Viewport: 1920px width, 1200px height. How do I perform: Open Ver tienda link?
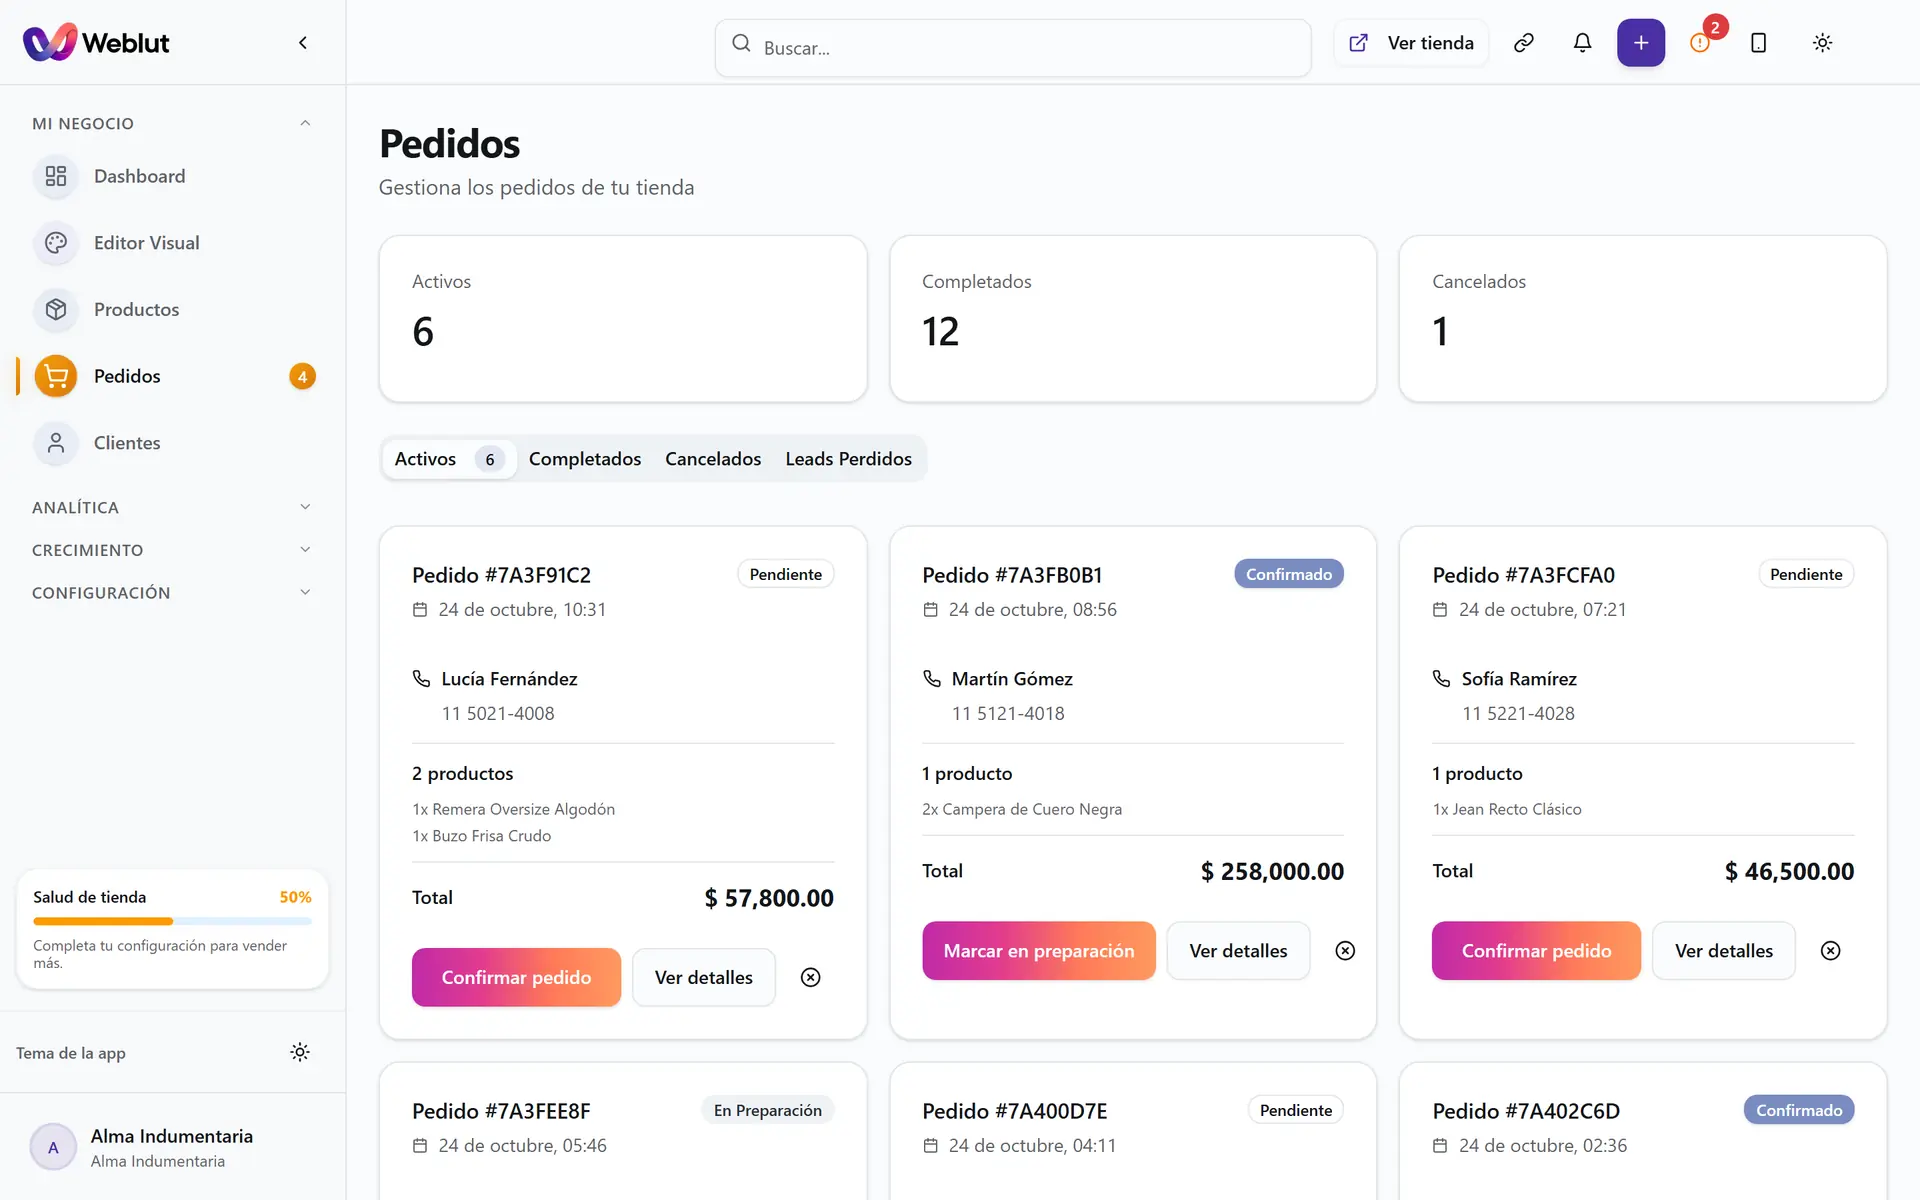pyautogui.click(x=1411, y=43)
